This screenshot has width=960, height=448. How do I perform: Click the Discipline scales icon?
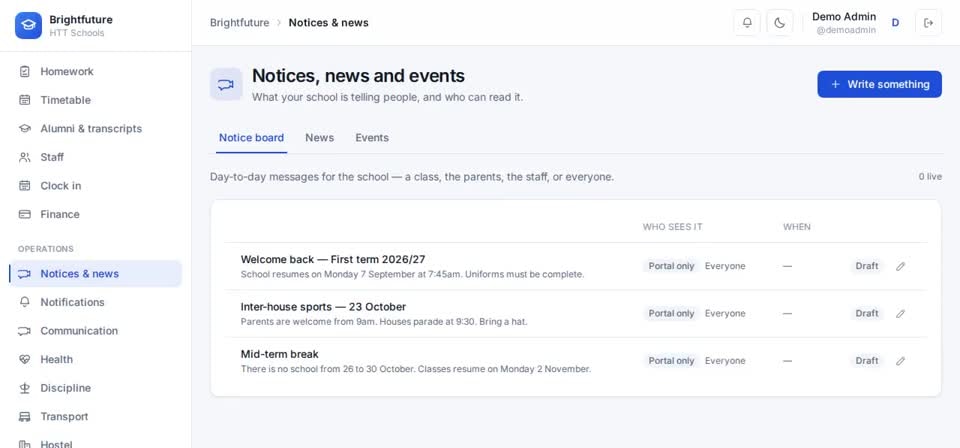24,388
